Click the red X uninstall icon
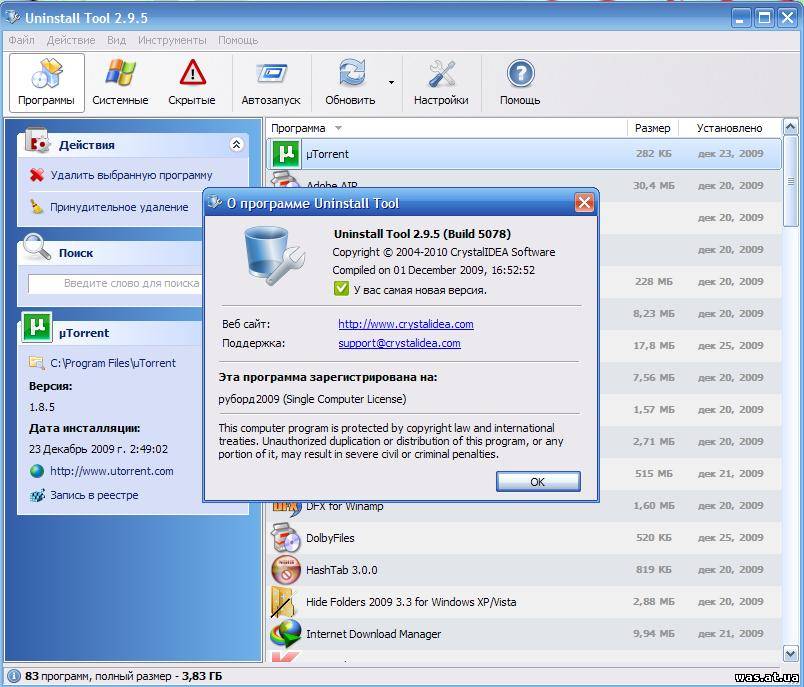Viewport: 804px width, 687px height. [37, 175]
